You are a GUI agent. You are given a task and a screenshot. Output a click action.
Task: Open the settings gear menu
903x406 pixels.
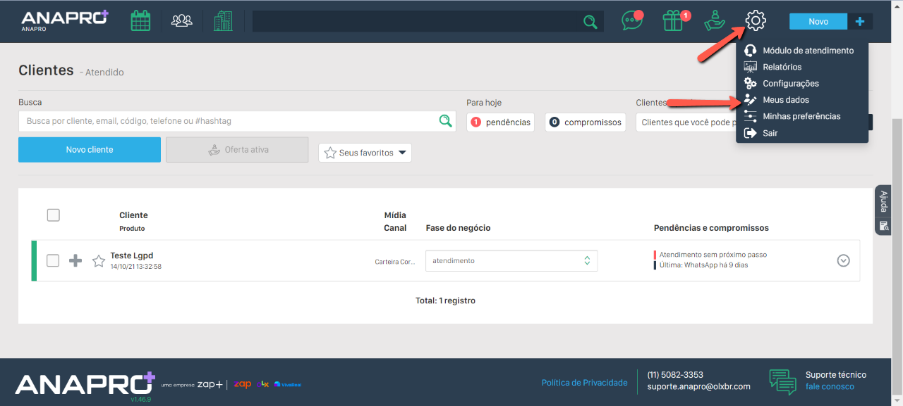[755, 21]
